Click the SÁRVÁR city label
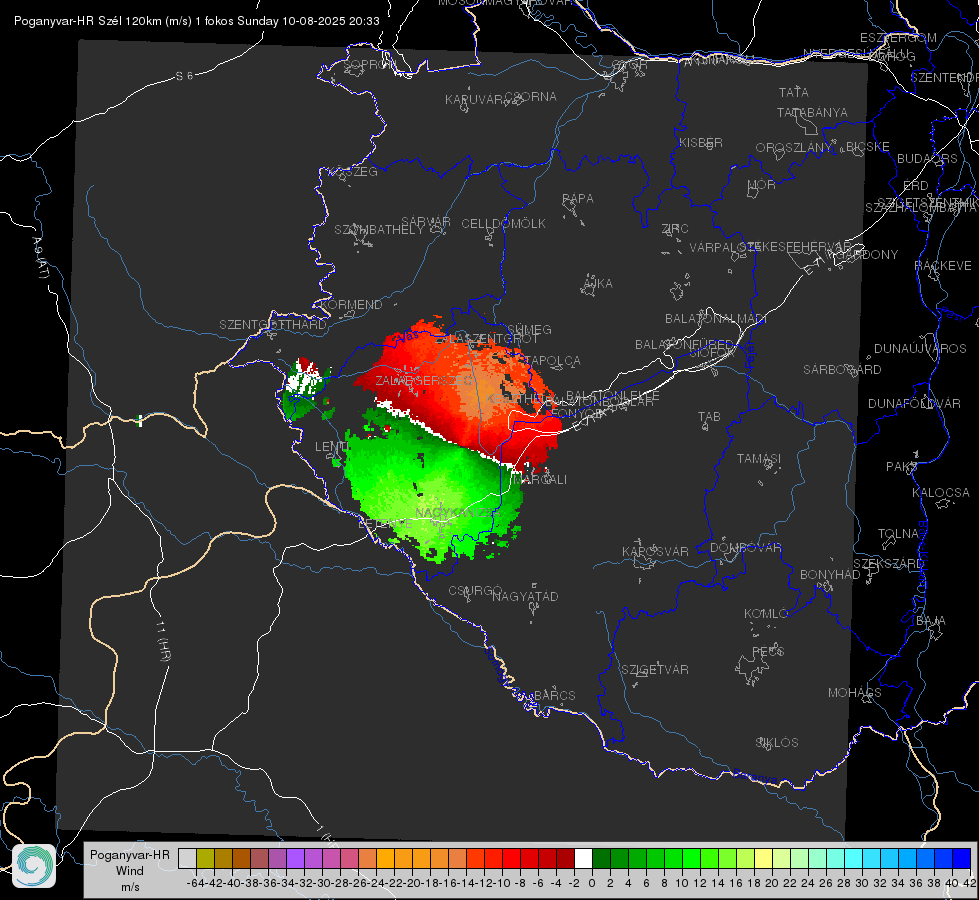The width and height of the screenshot is (979, 900). click(x=426, y=222)
